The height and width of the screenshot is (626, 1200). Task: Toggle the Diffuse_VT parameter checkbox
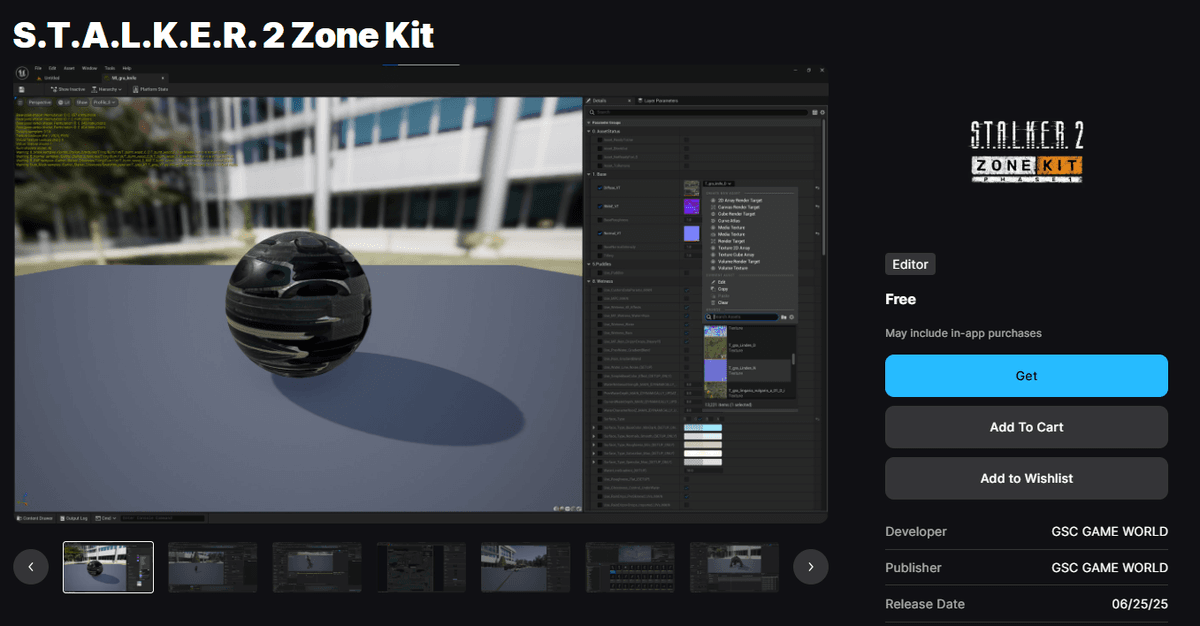pos(599,187)
